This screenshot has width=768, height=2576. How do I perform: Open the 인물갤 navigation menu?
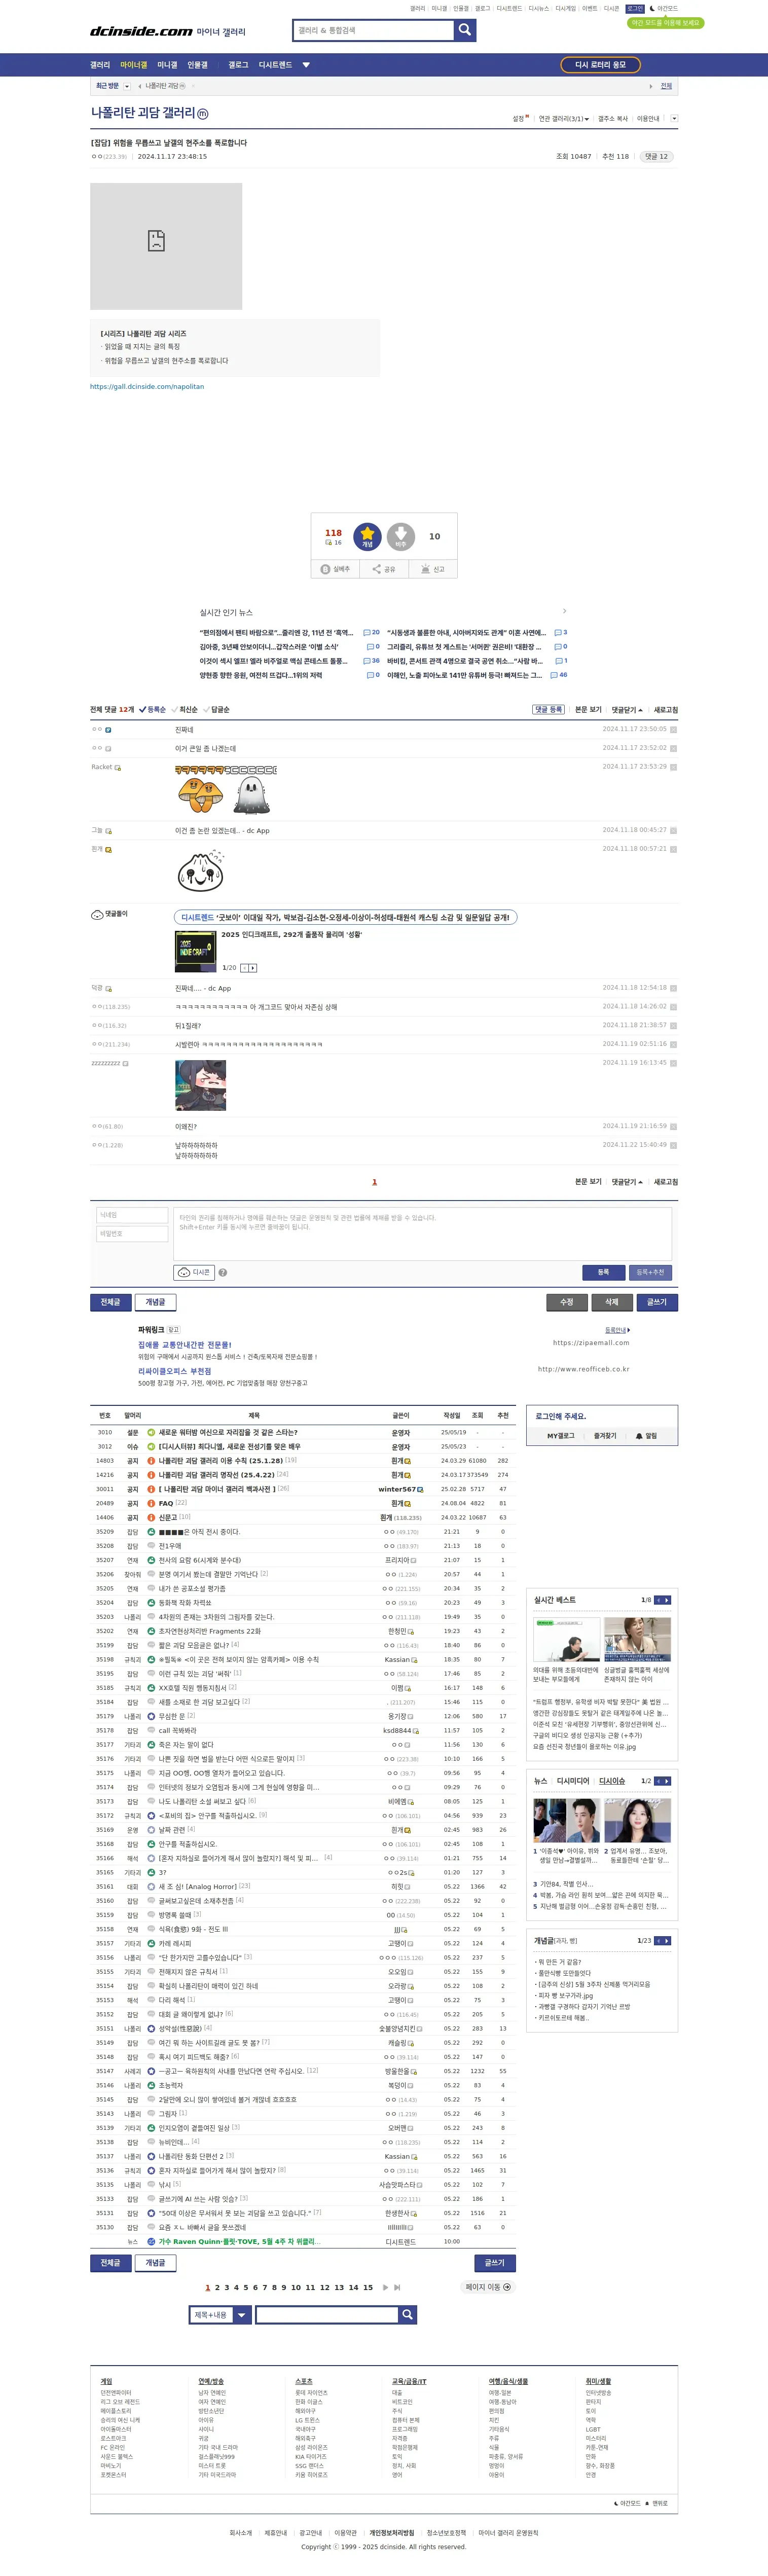[x=198, y=65]
